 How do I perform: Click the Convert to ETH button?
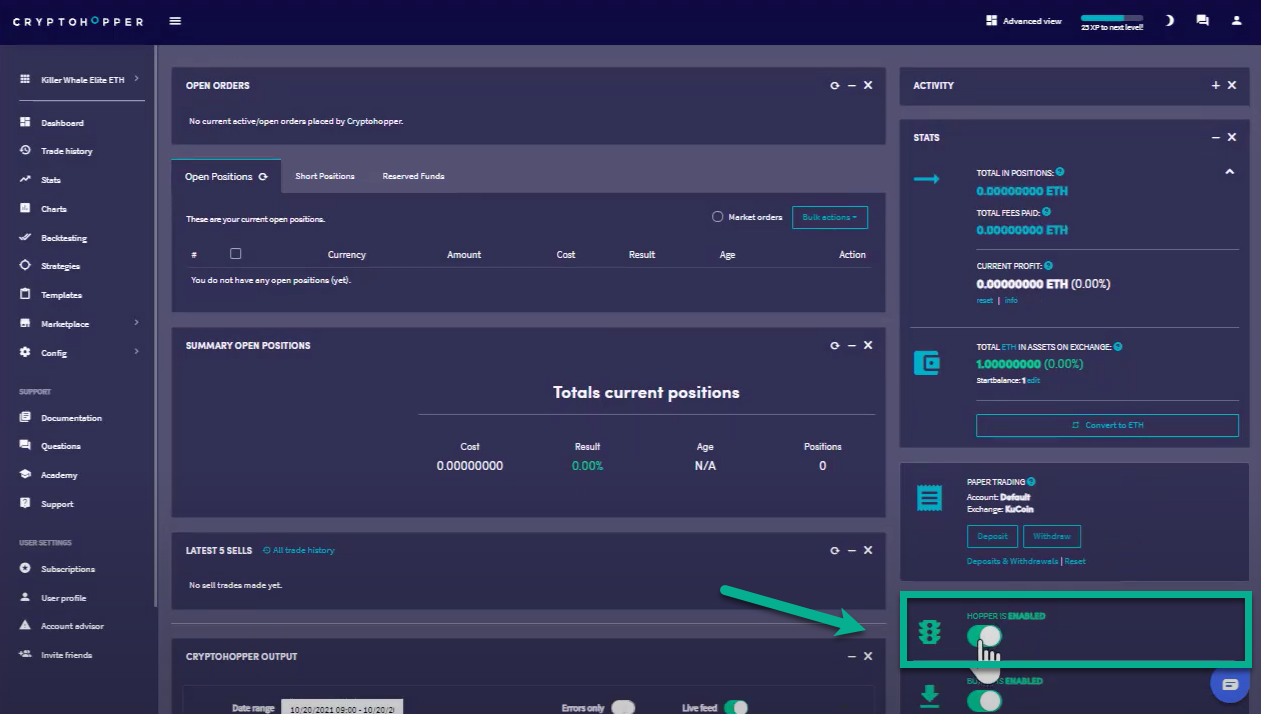(1107, 425)
